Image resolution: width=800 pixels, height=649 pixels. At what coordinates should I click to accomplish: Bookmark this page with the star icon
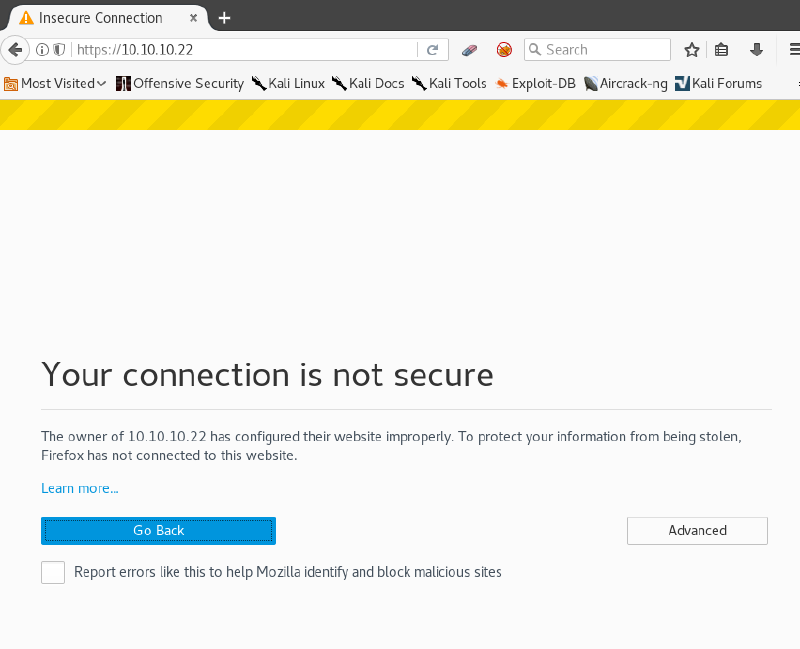pyautogui.click(x=691, y=49)
